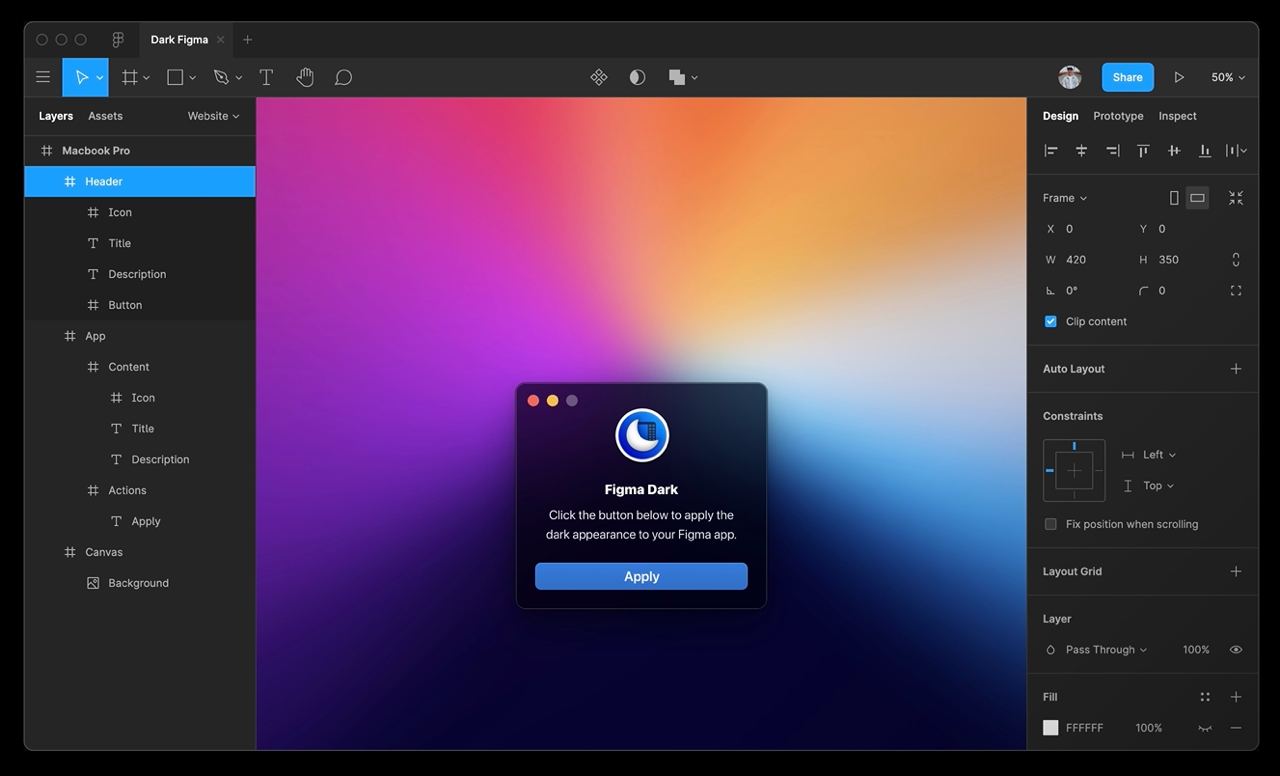Align bottom icon in Design panel
1280x776 pixels.
coord(1205,150)
